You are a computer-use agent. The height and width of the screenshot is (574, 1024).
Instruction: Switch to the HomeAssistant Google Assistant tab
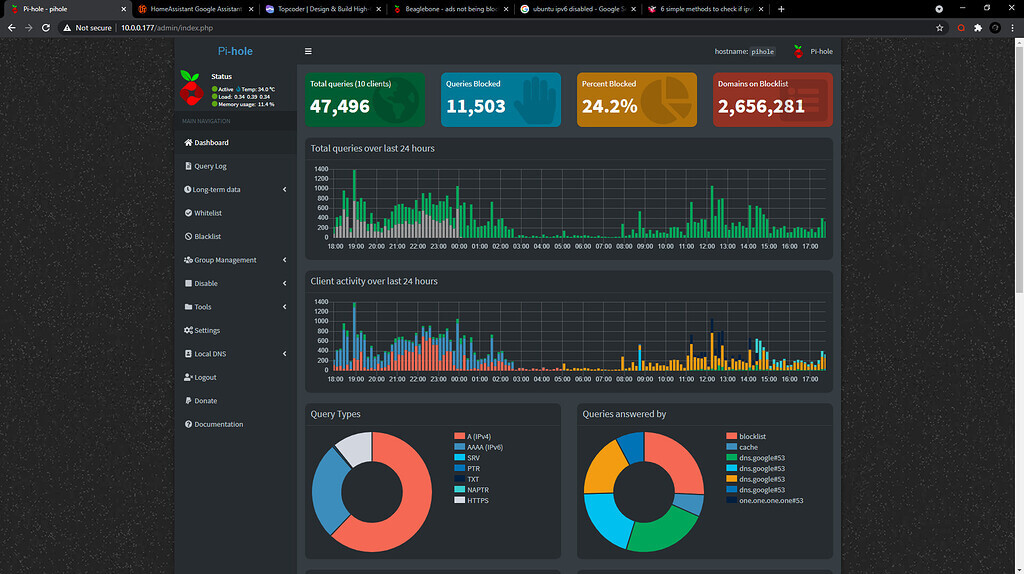coord(194,9)
